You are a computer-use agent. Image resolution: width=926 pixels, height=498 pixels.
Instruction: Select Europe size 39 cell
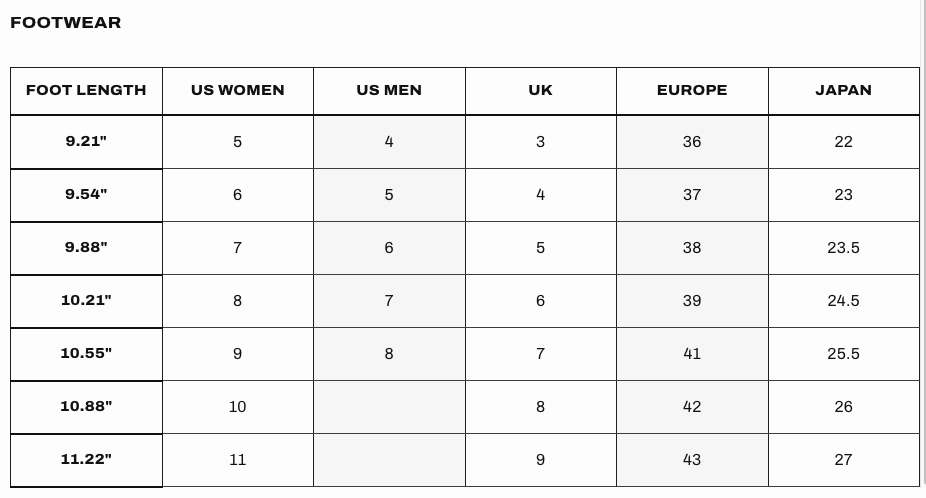pyautogui.click(x=692, y=301)
